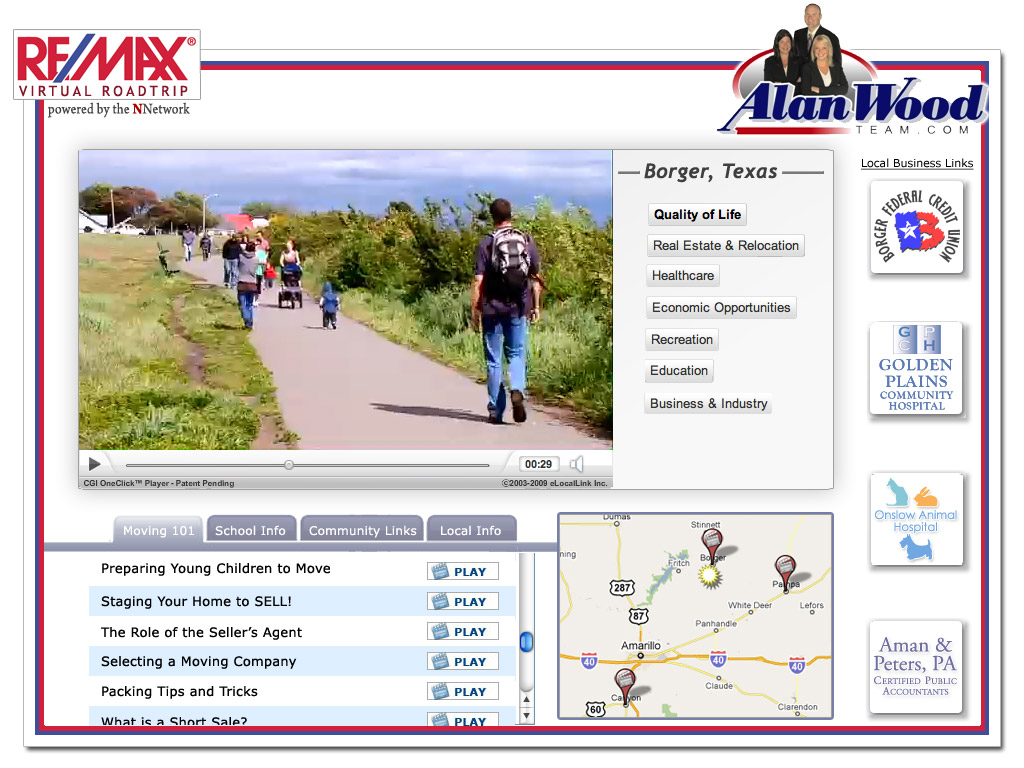This screenshot has width=1024, height=768.
Task: Play "Selecting a Moving Company" video
Action: pos(462,662)
